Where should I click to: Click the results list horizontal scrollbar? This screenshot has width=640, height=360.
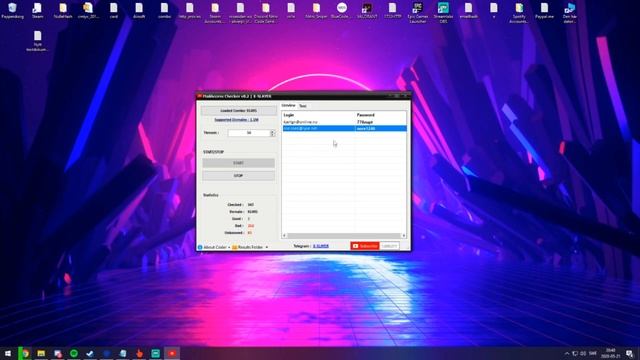[344, 236]
